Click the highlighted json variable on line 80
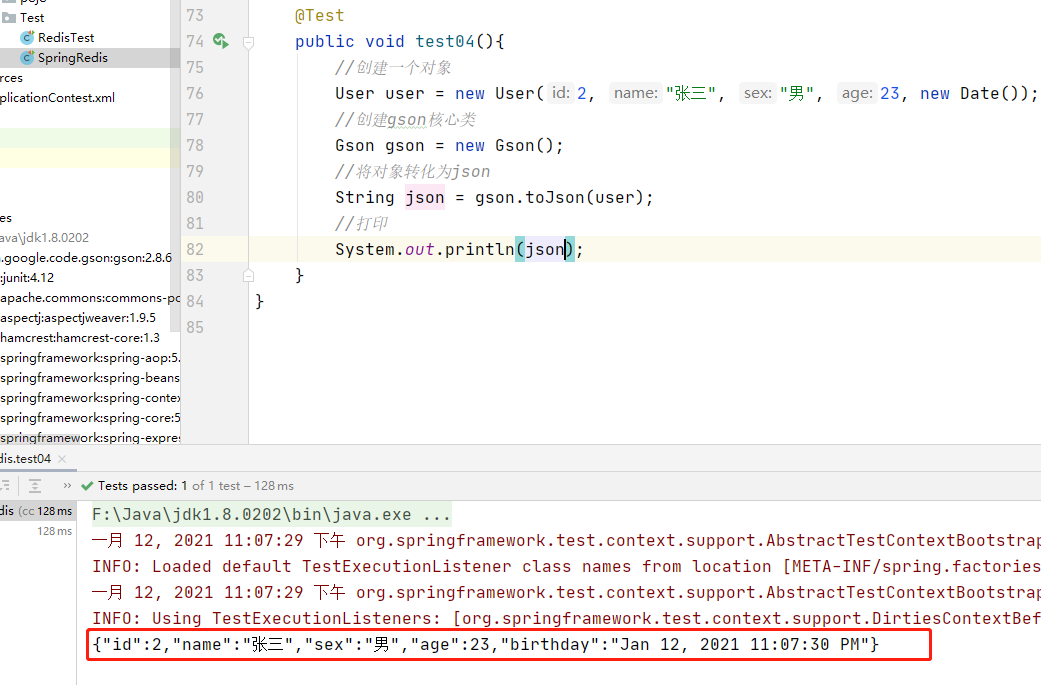 click(x=425, y=198)
